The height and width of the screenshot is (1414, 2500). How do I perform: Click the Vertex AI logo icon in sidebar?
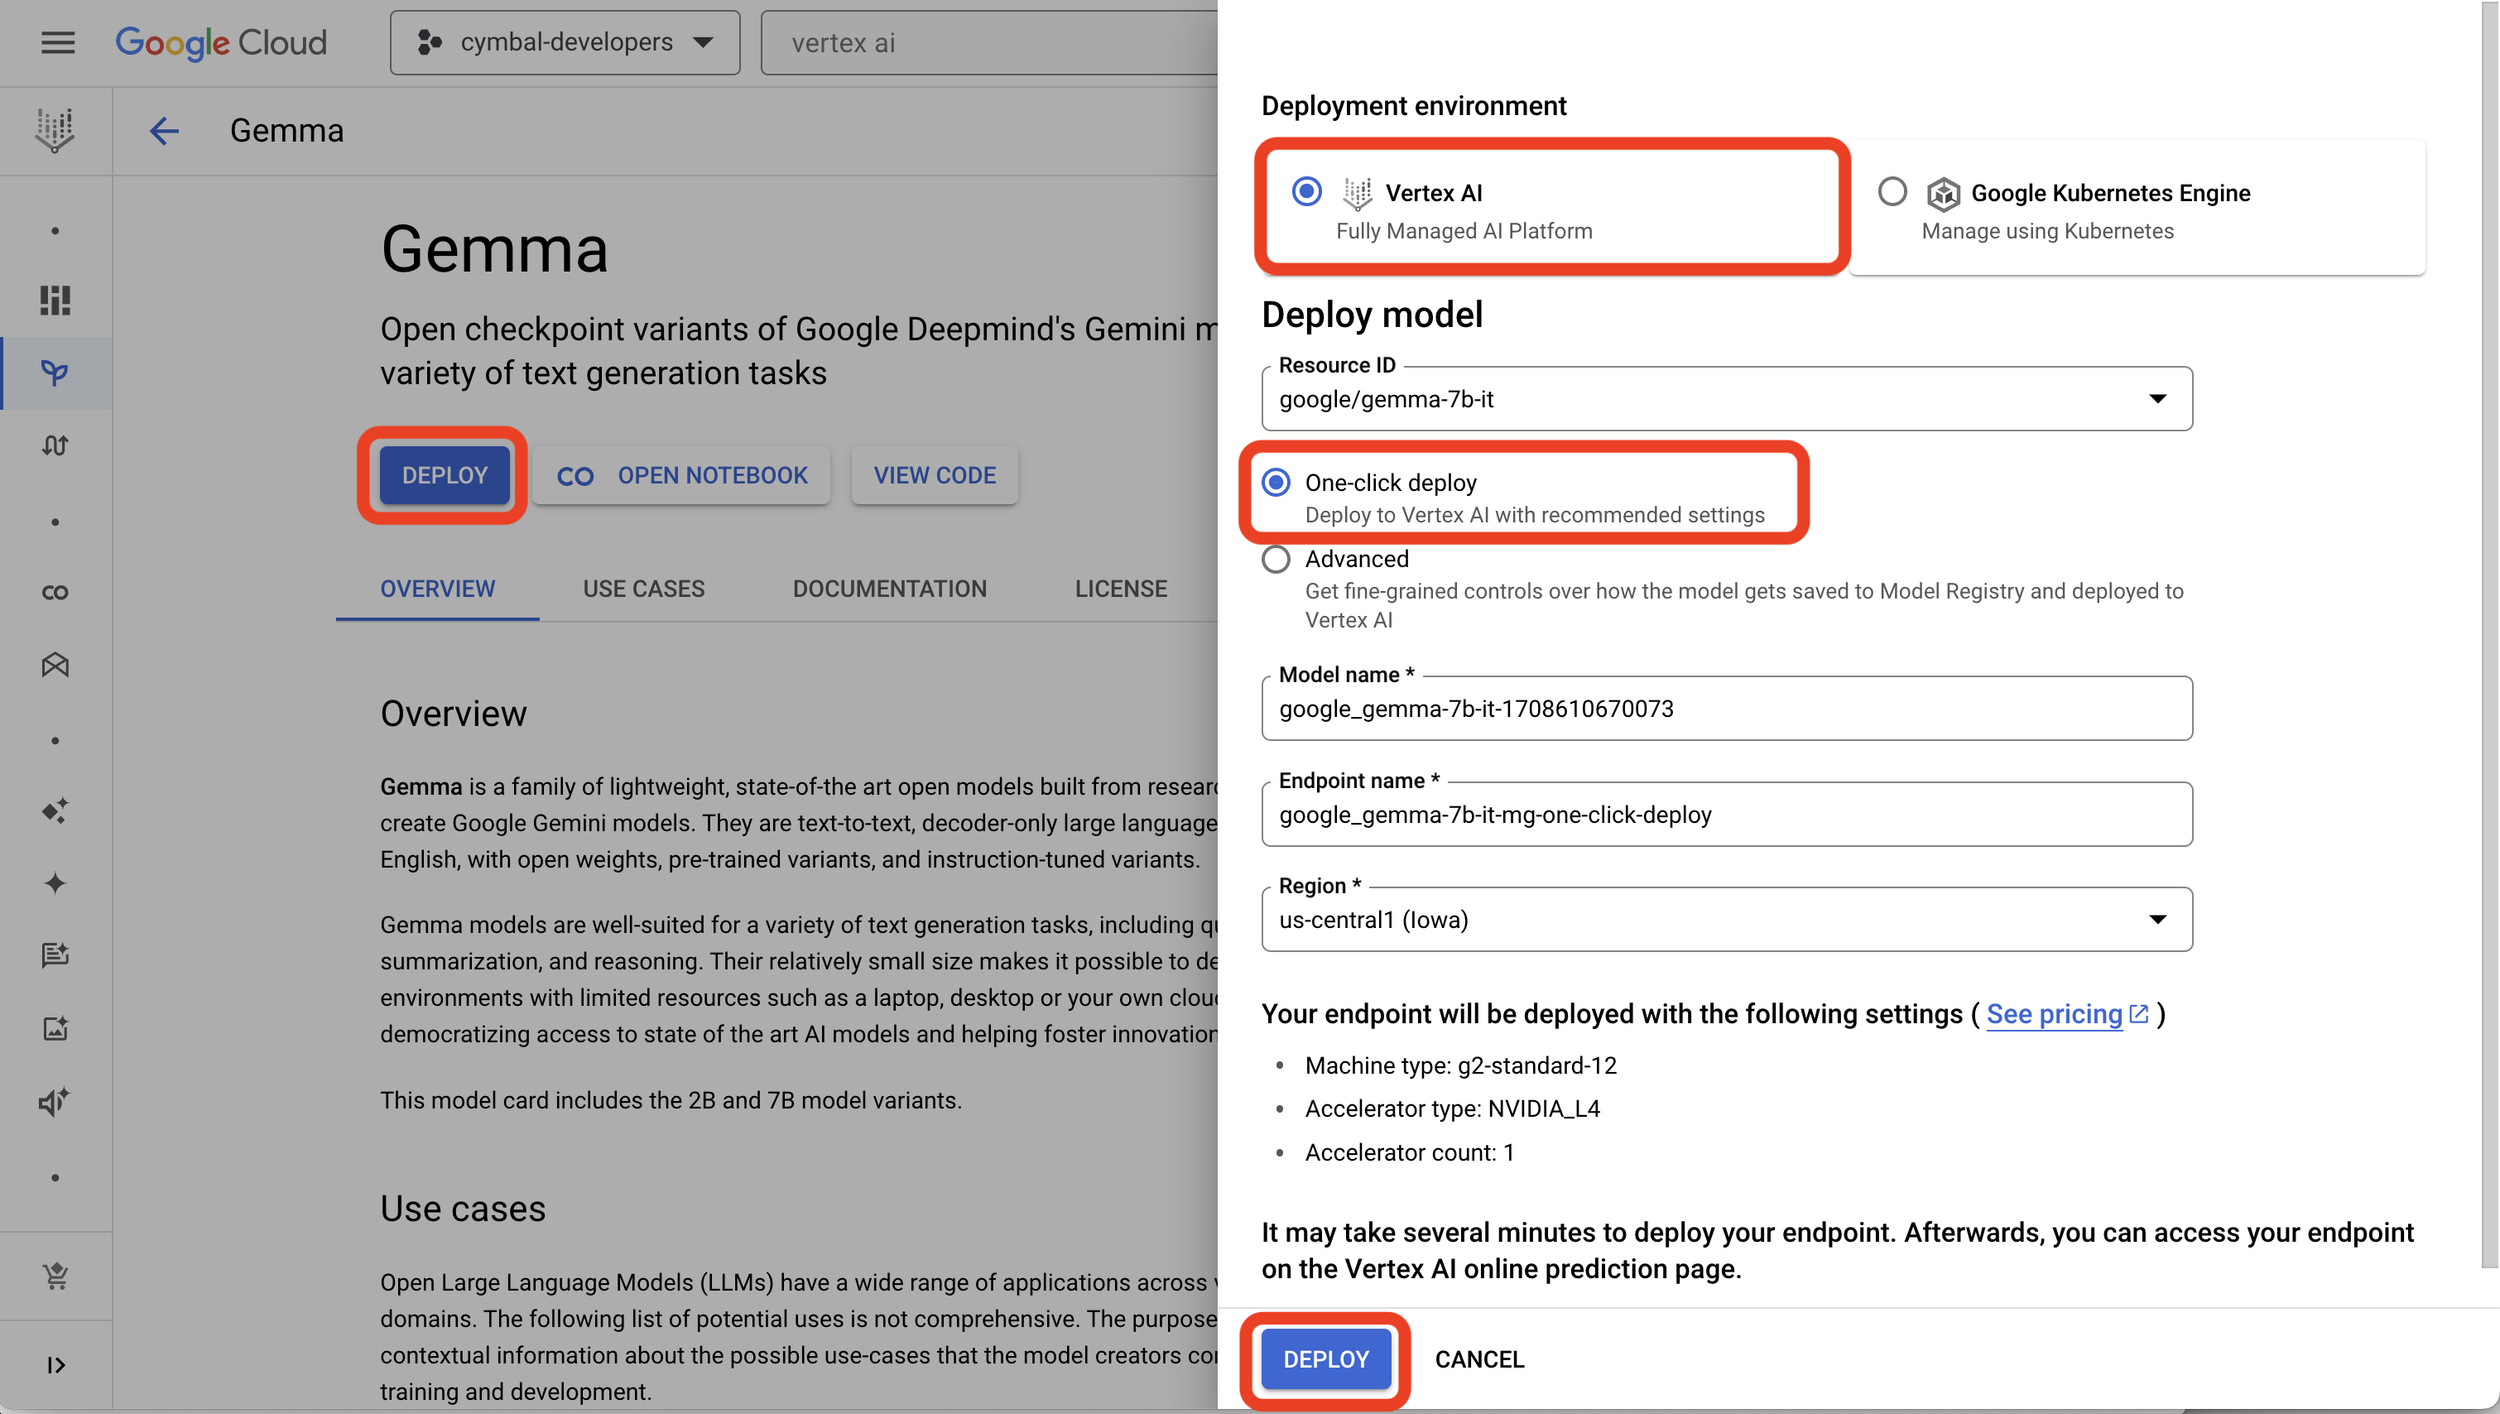[55, 130]
